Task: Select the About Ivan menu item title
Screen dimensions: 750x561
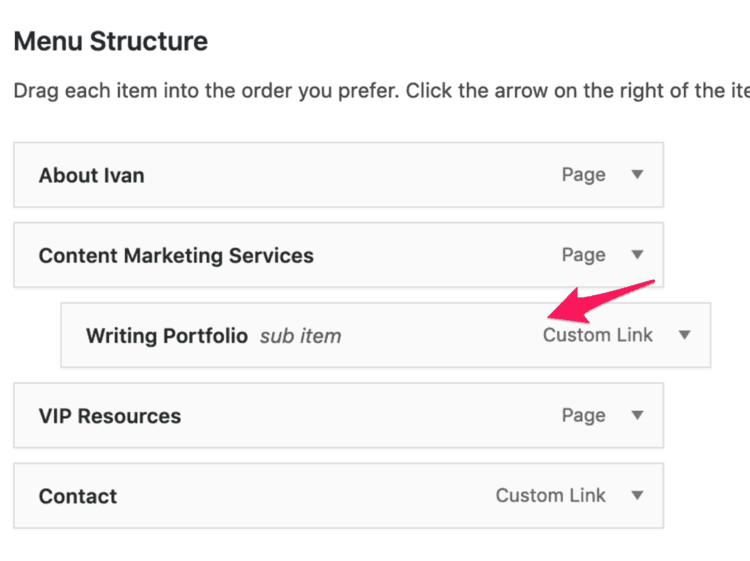Action: coord(91,176)
